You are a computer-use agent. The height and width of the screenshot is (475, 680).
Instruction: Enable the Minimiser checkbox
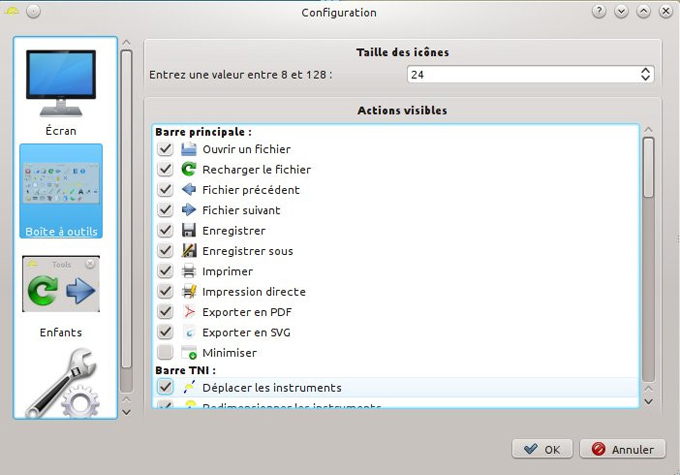pyautogui.click(x=166, y=353)
